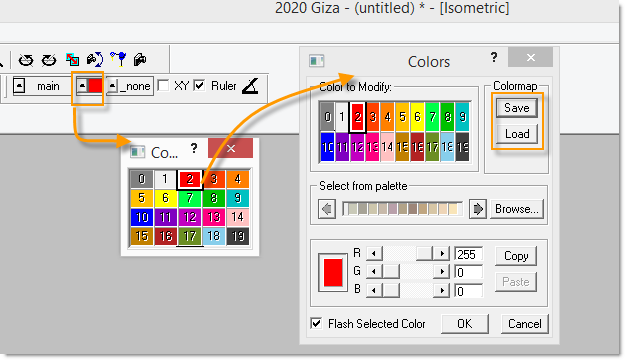Pick purple color 11 in small Co... window
Image resolution: width=625 pixels, height=360 pixels.
click(165, 217)
